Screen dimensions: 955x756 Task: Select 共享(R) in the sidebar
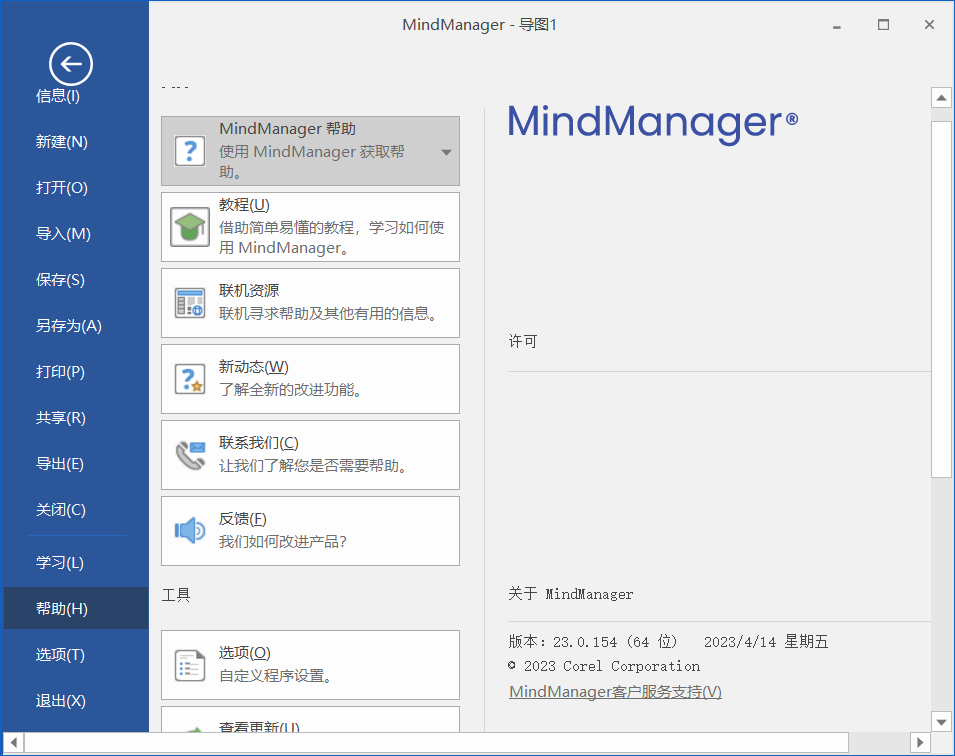coord(60,418)
